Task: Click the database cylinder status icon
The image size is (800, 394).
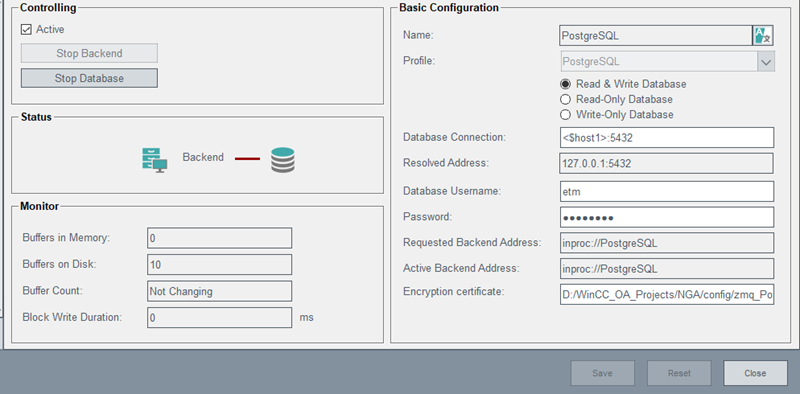Action: (283, 160)
